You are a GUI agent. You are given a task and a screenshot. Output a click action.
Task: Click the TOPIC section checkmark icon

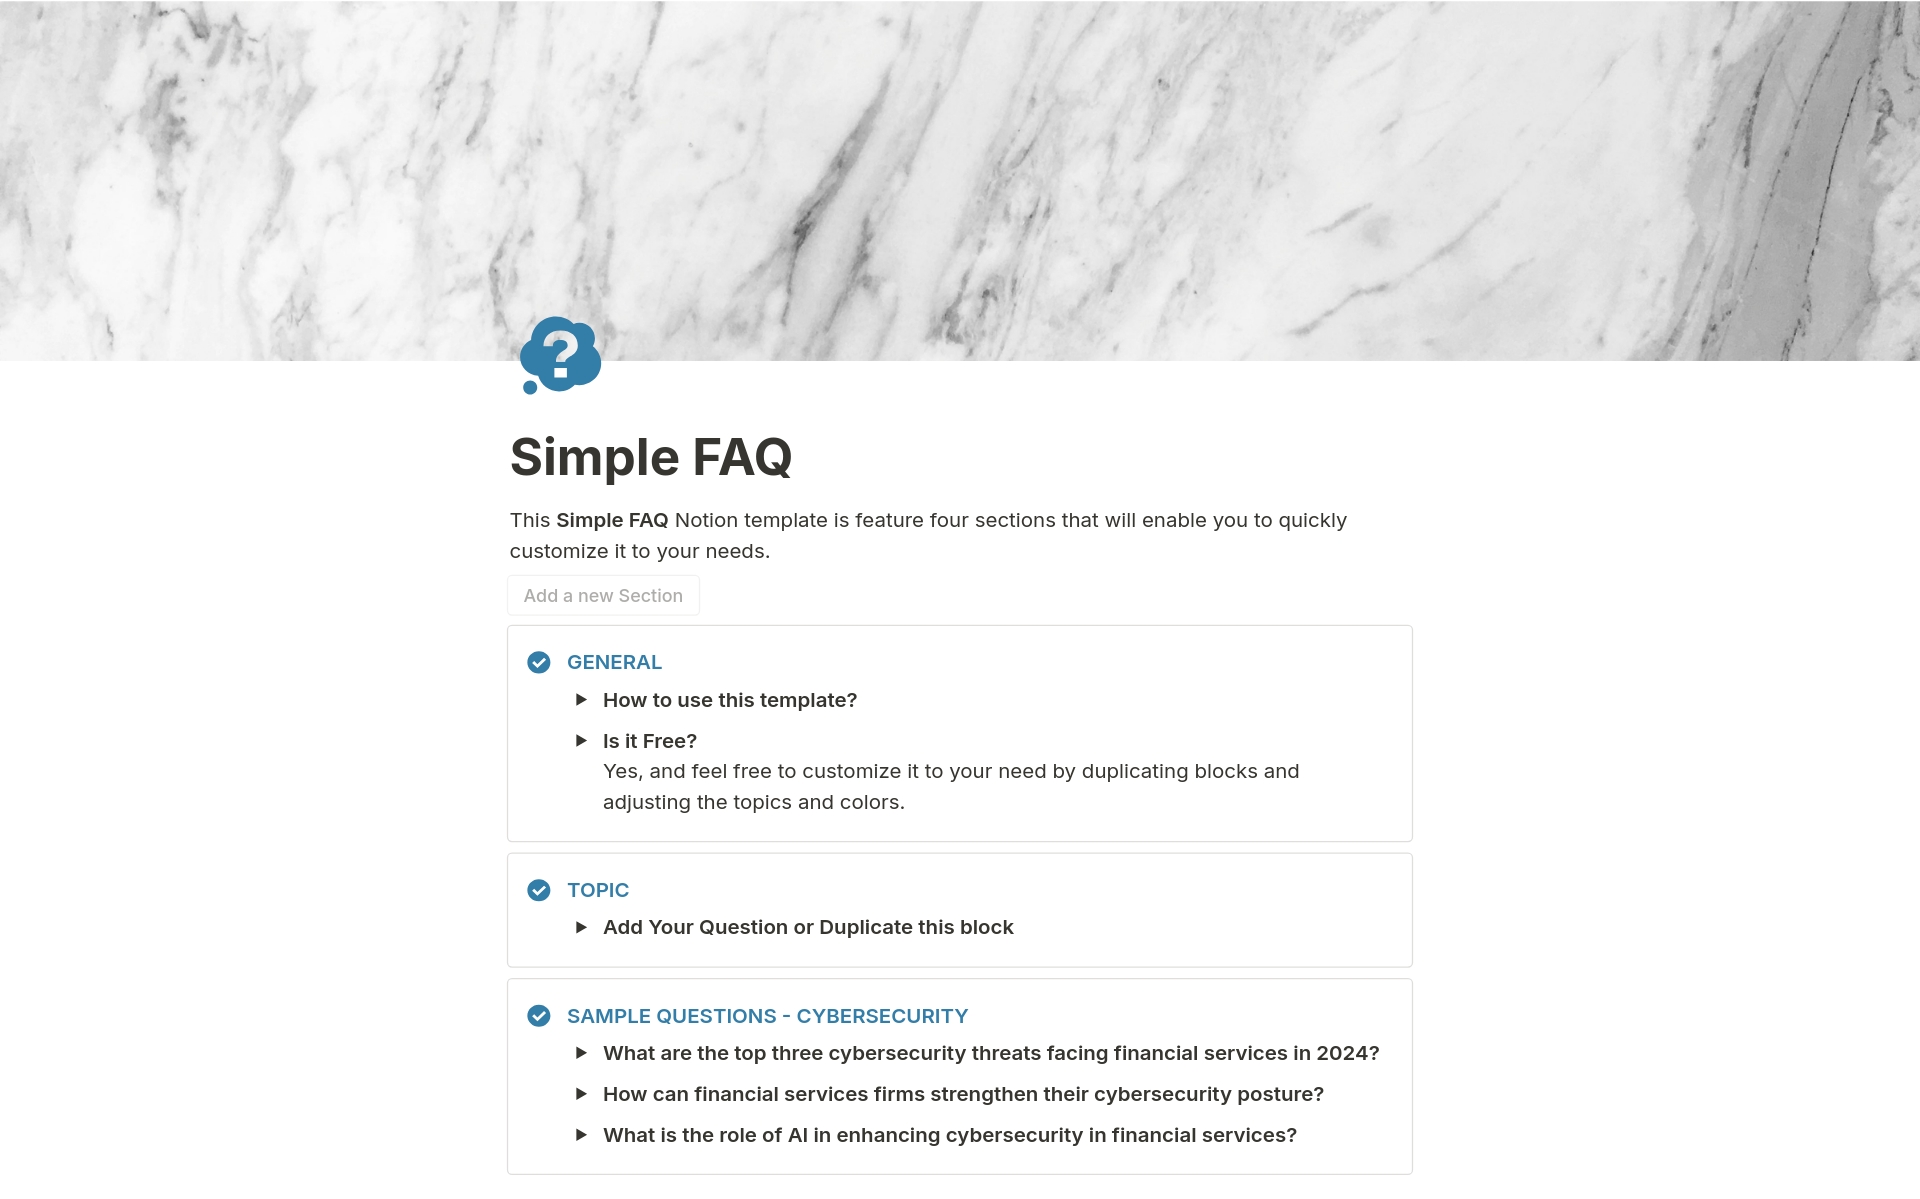[541, 888]
